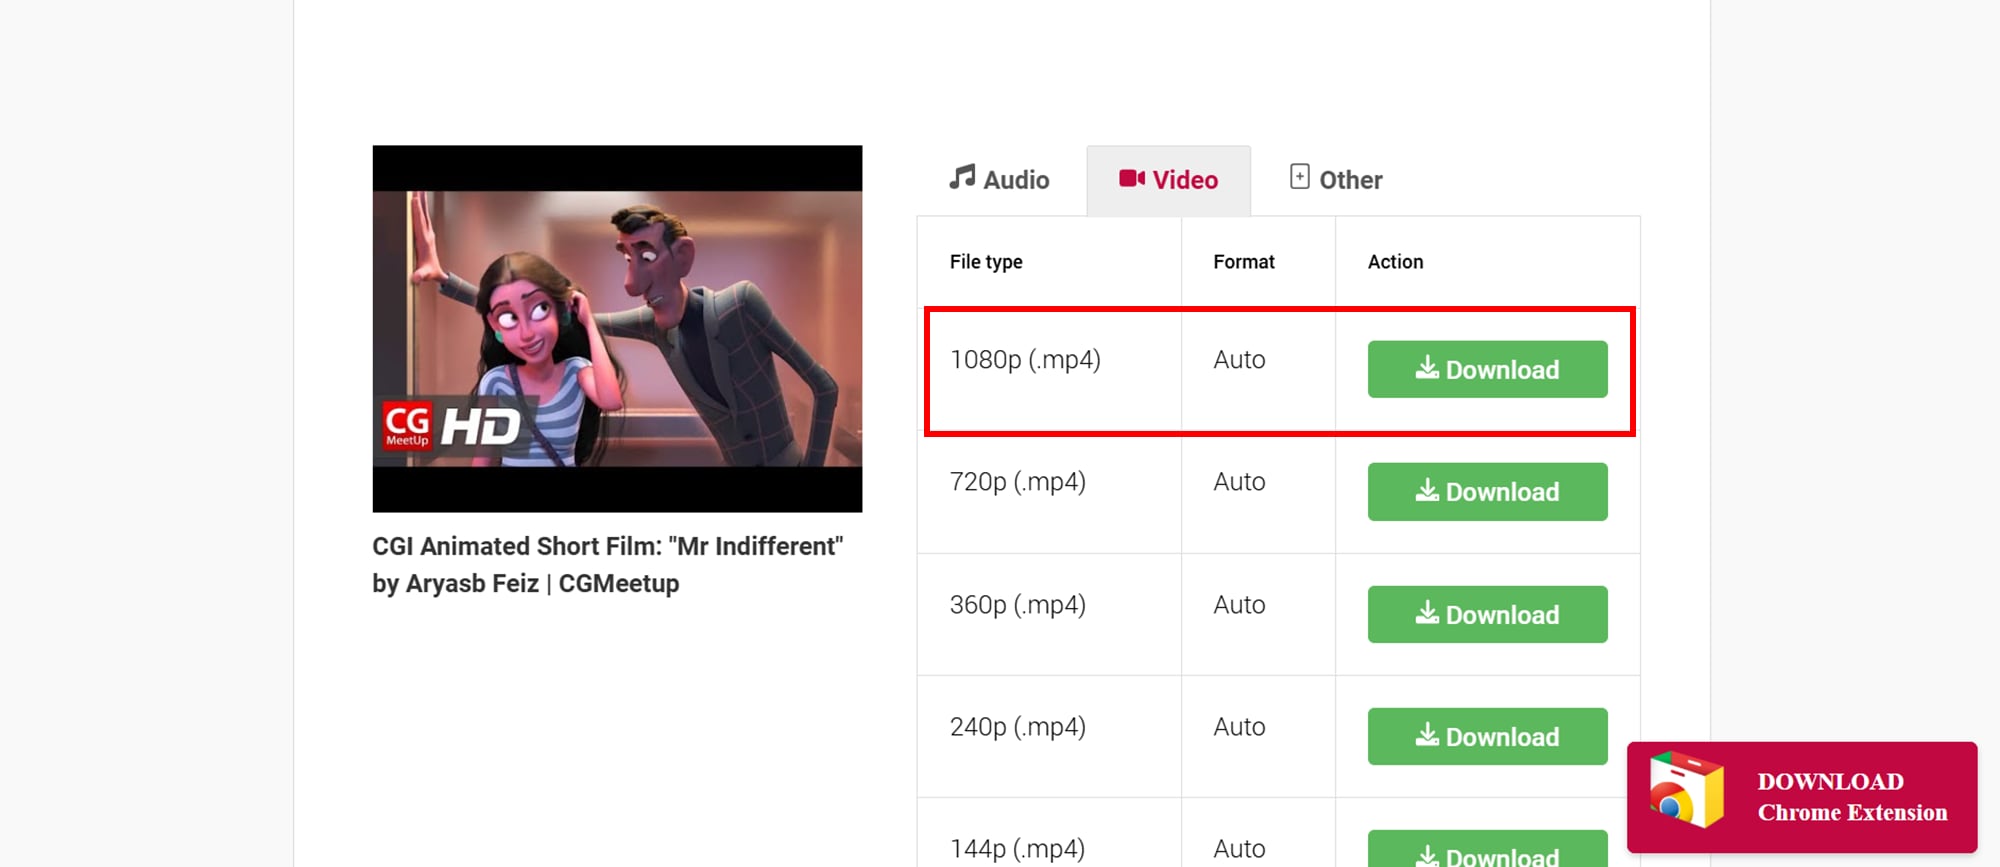2000x867 pixels.
Task: Download the 720p (.mp4) video
Action: pos(1487,492)
